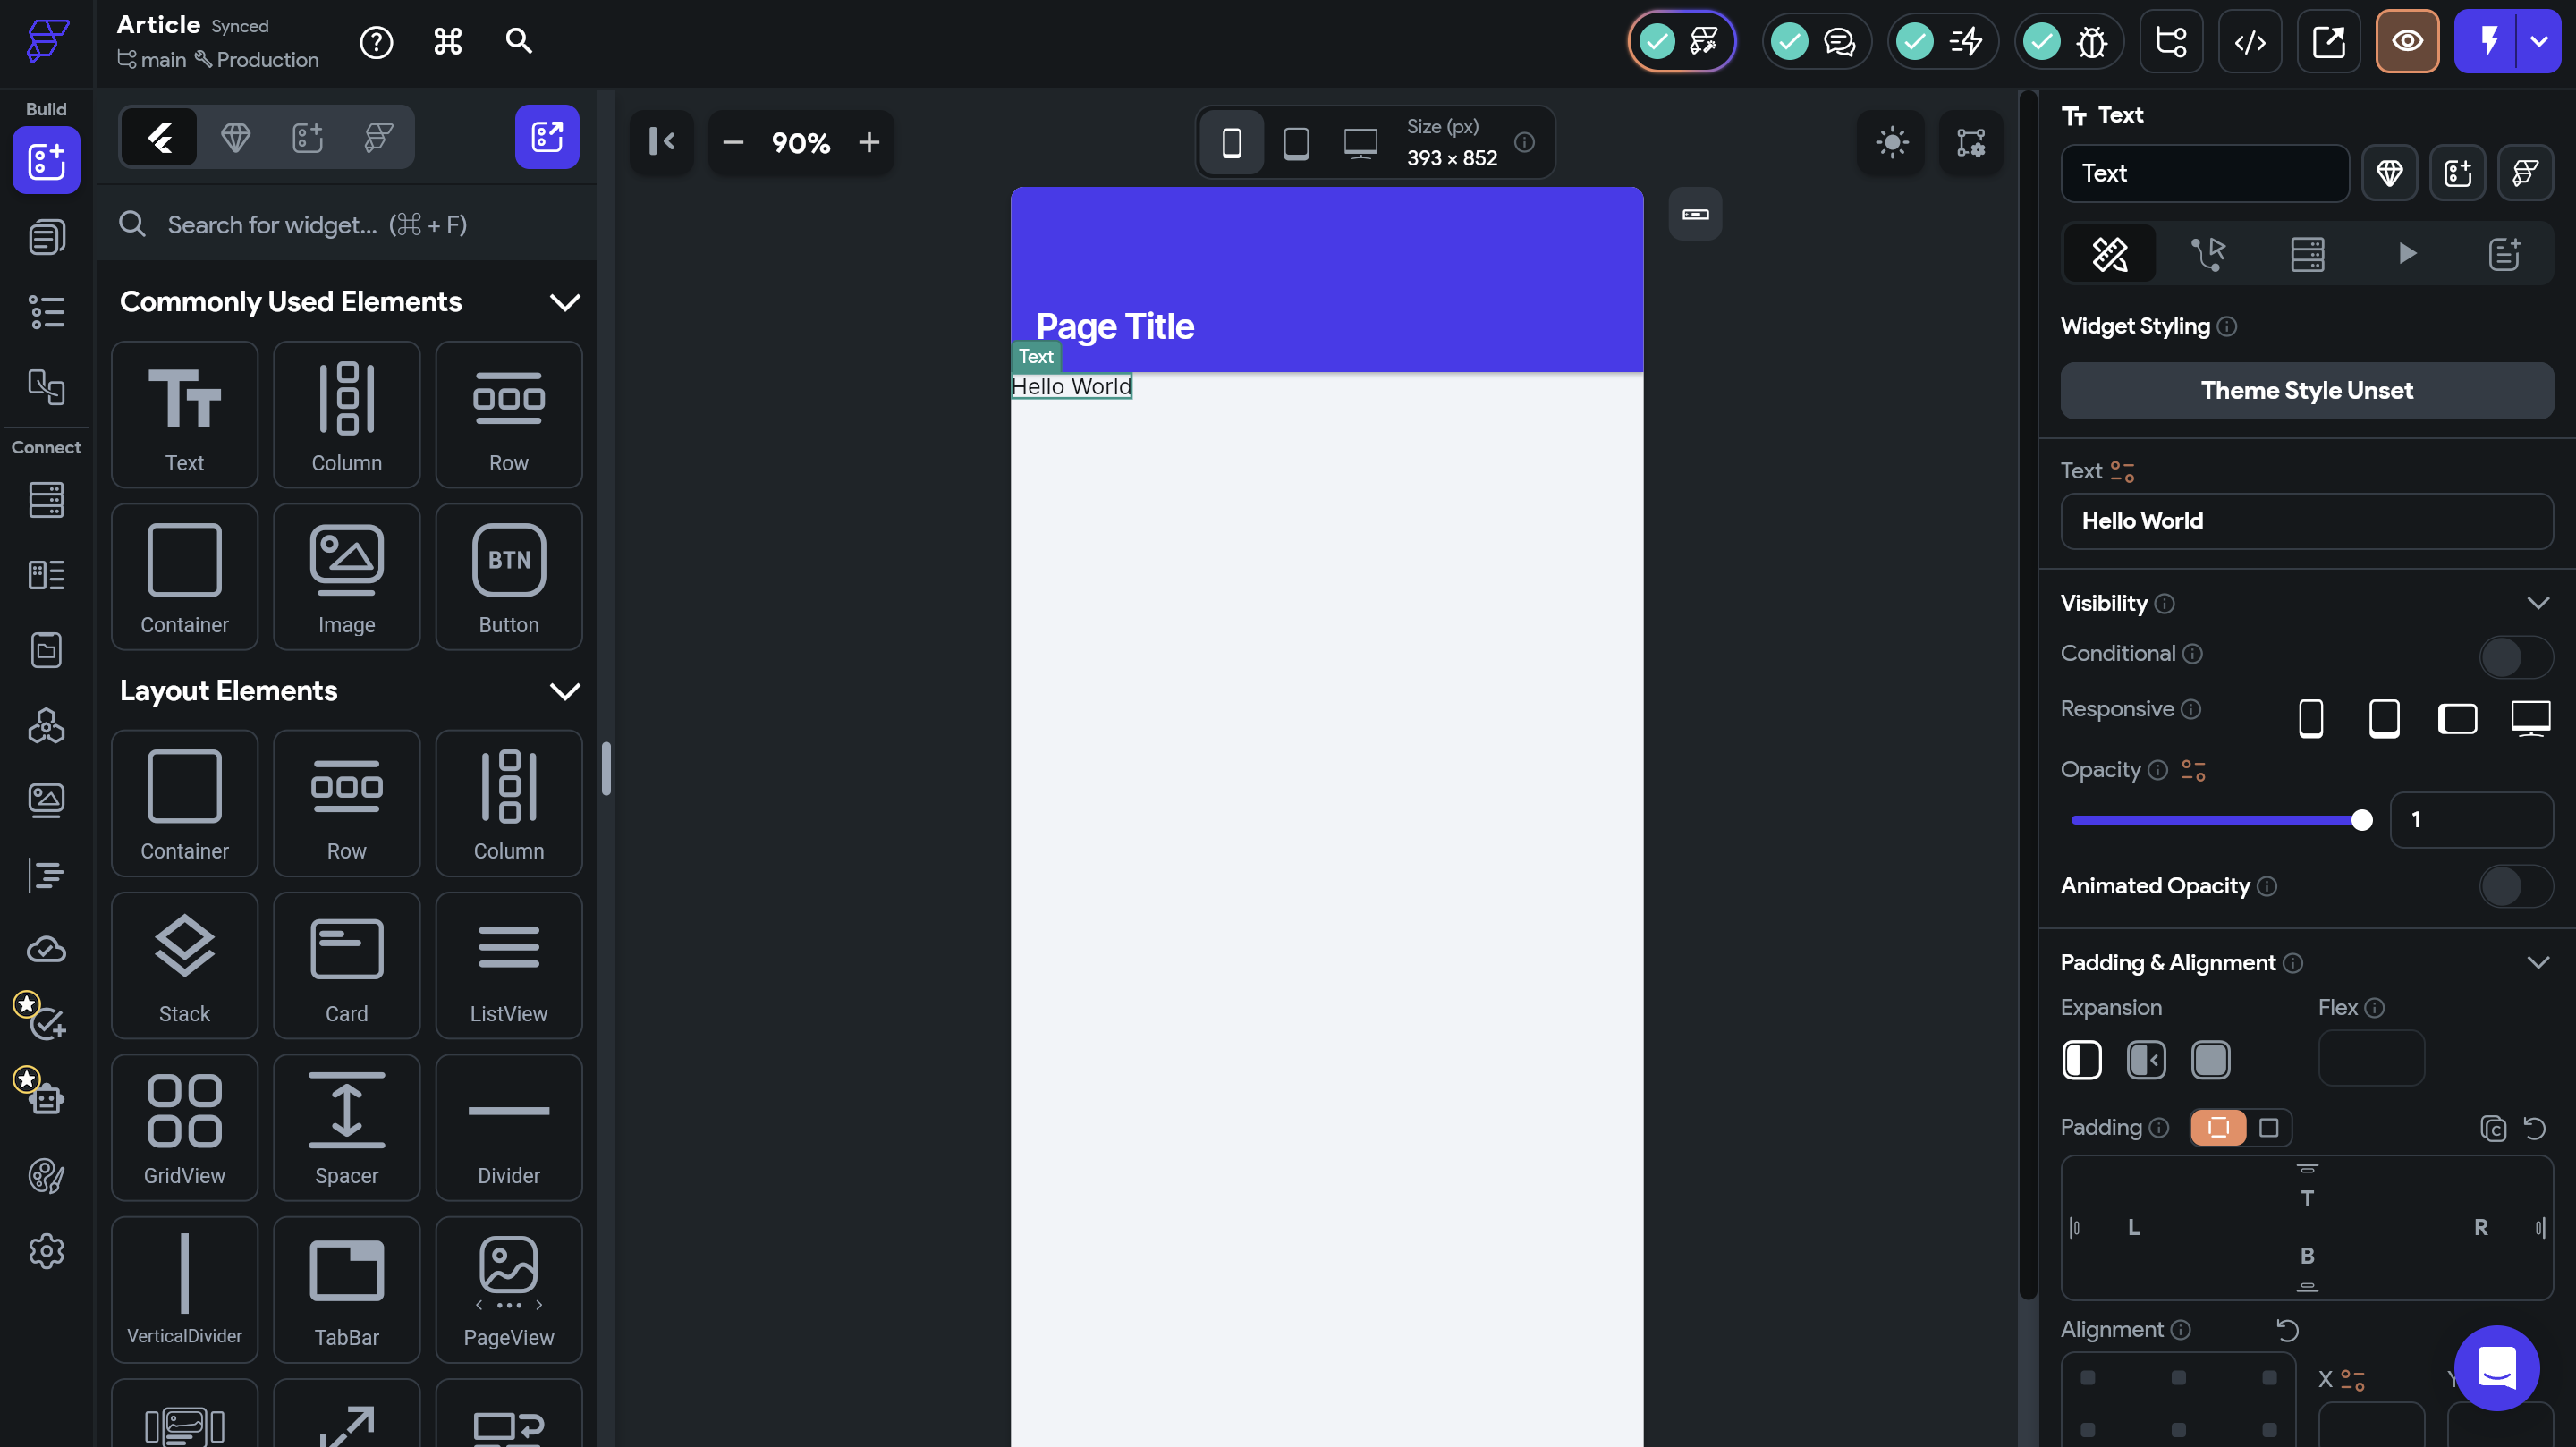Open the help question mark icon

[376, 42]
